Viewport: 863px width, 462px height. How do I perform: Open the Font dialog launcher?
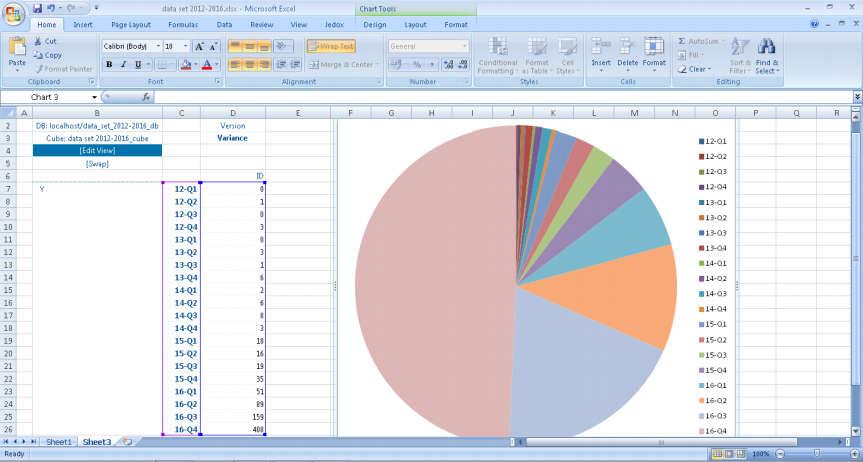coord(218,81)
